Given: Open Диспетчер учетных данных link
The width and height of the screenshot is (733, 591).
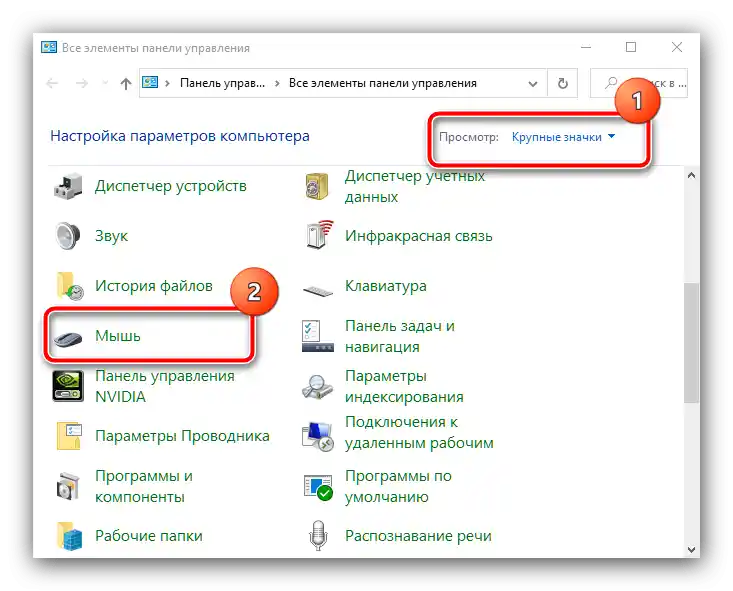Looking at the screenshot, I should (x=415, y=186).
